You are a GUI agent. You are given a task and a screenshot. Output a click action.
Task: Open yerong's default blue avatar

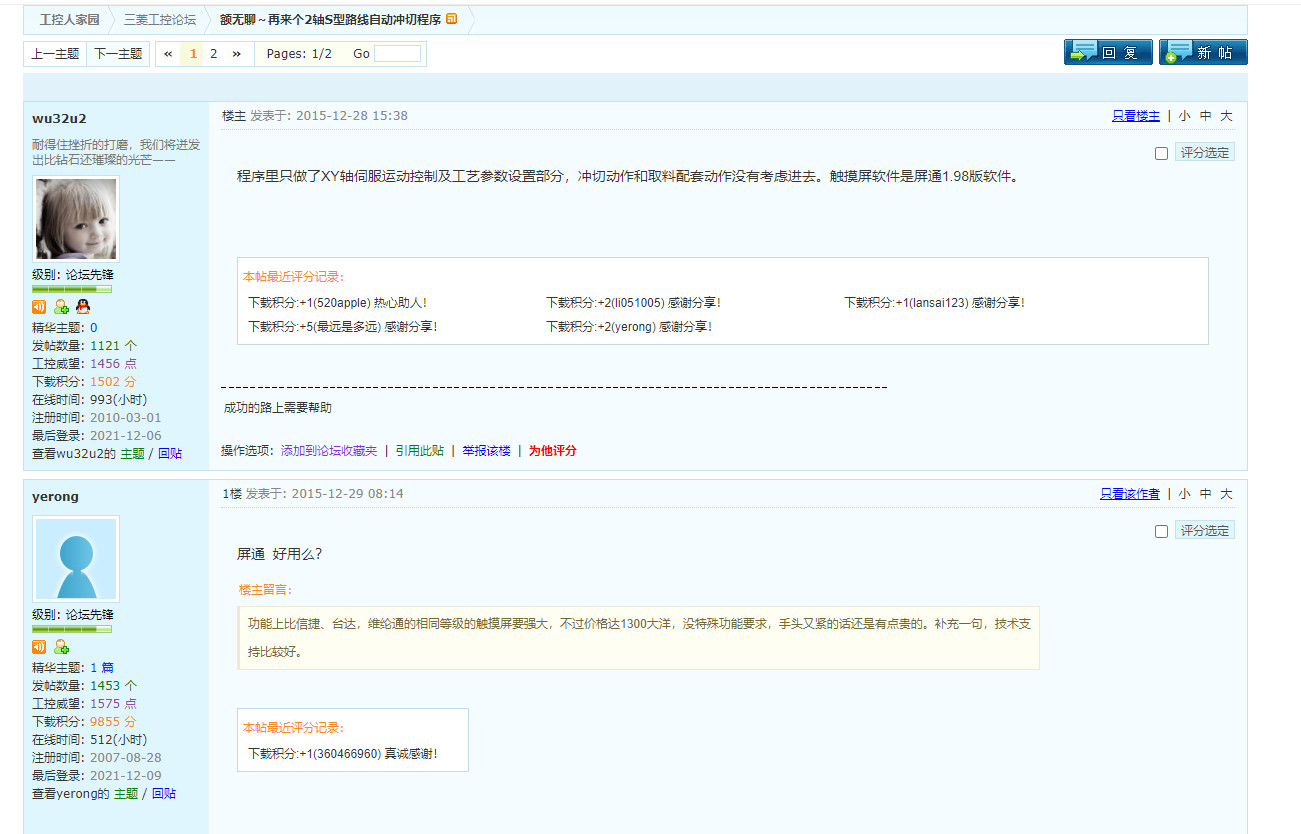76,559
